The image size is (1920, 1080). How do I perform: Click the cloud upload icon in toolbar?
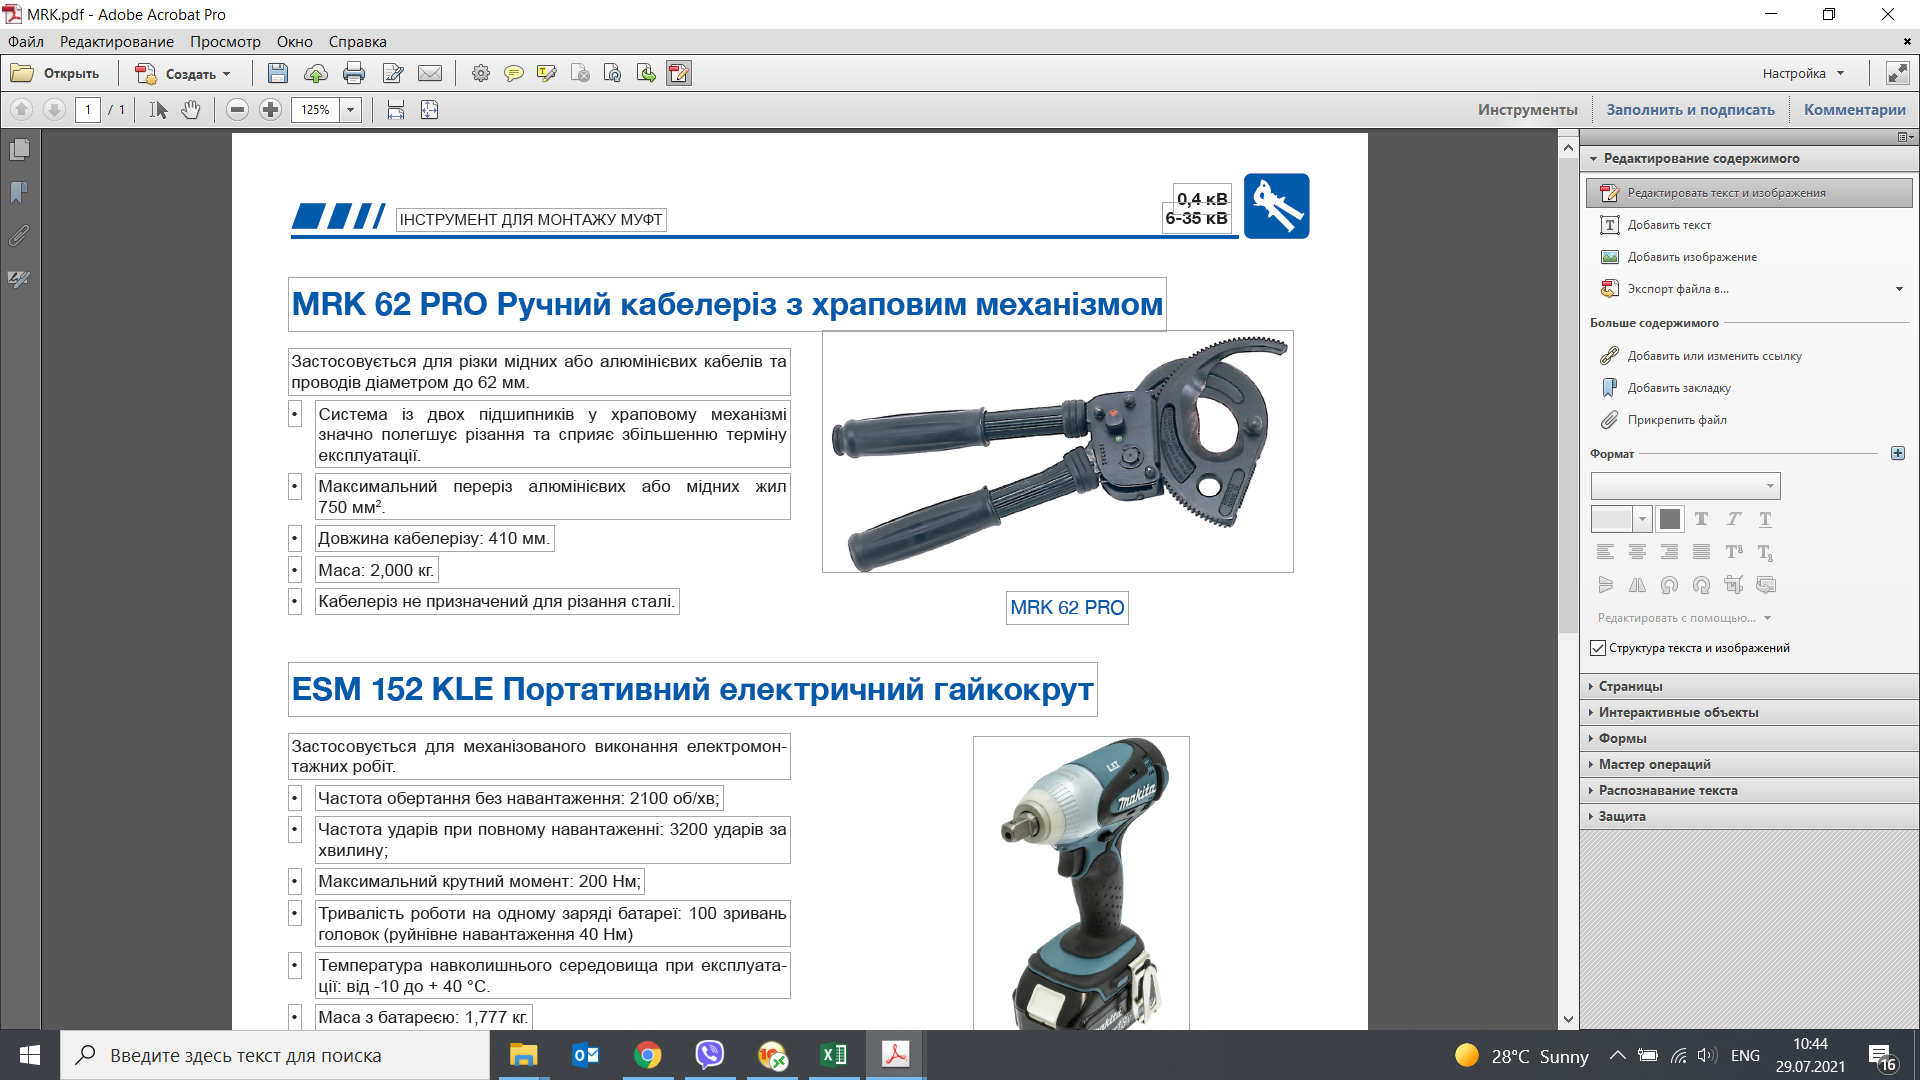click(x=316, y=73)
